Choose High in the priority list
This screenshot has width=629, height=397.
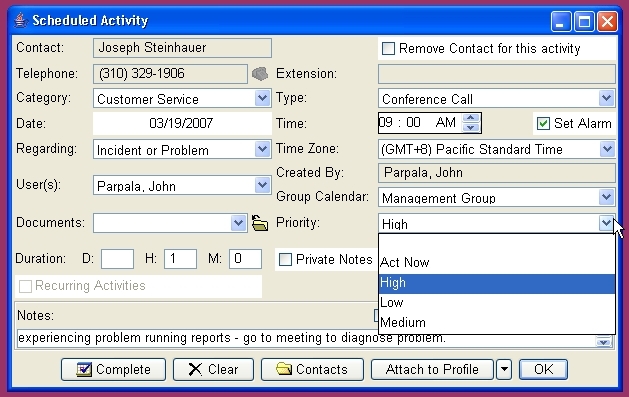(497, 284)
